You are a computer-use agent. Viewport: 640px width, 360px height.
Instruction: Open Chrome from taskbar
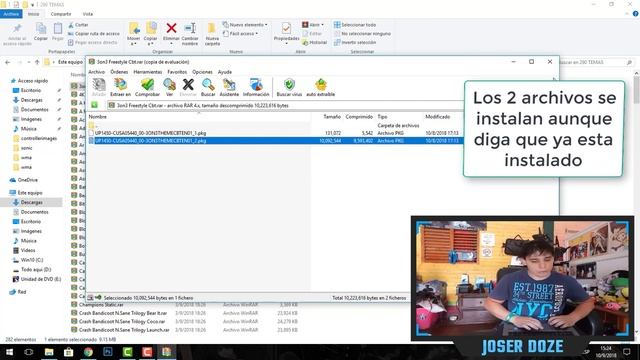(x=88, y=352)
